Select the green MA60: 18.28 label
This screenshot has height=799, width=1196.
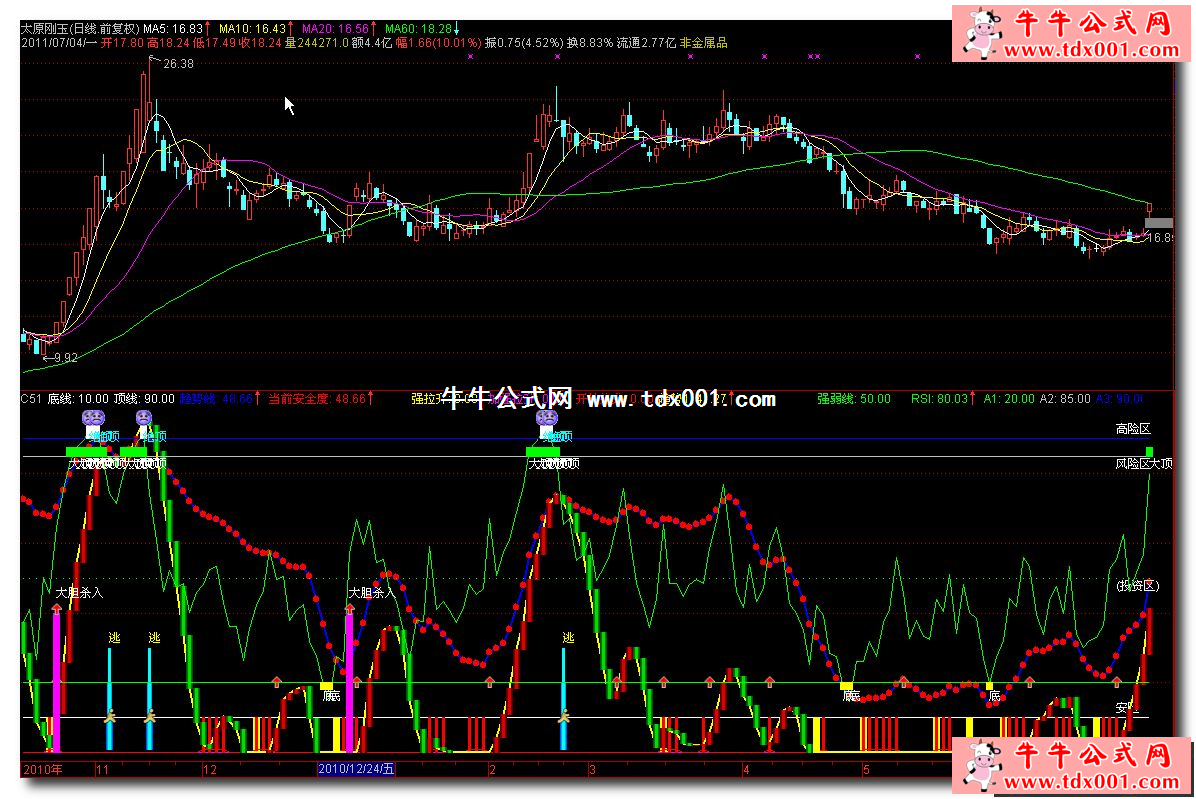tap(418, 29)
